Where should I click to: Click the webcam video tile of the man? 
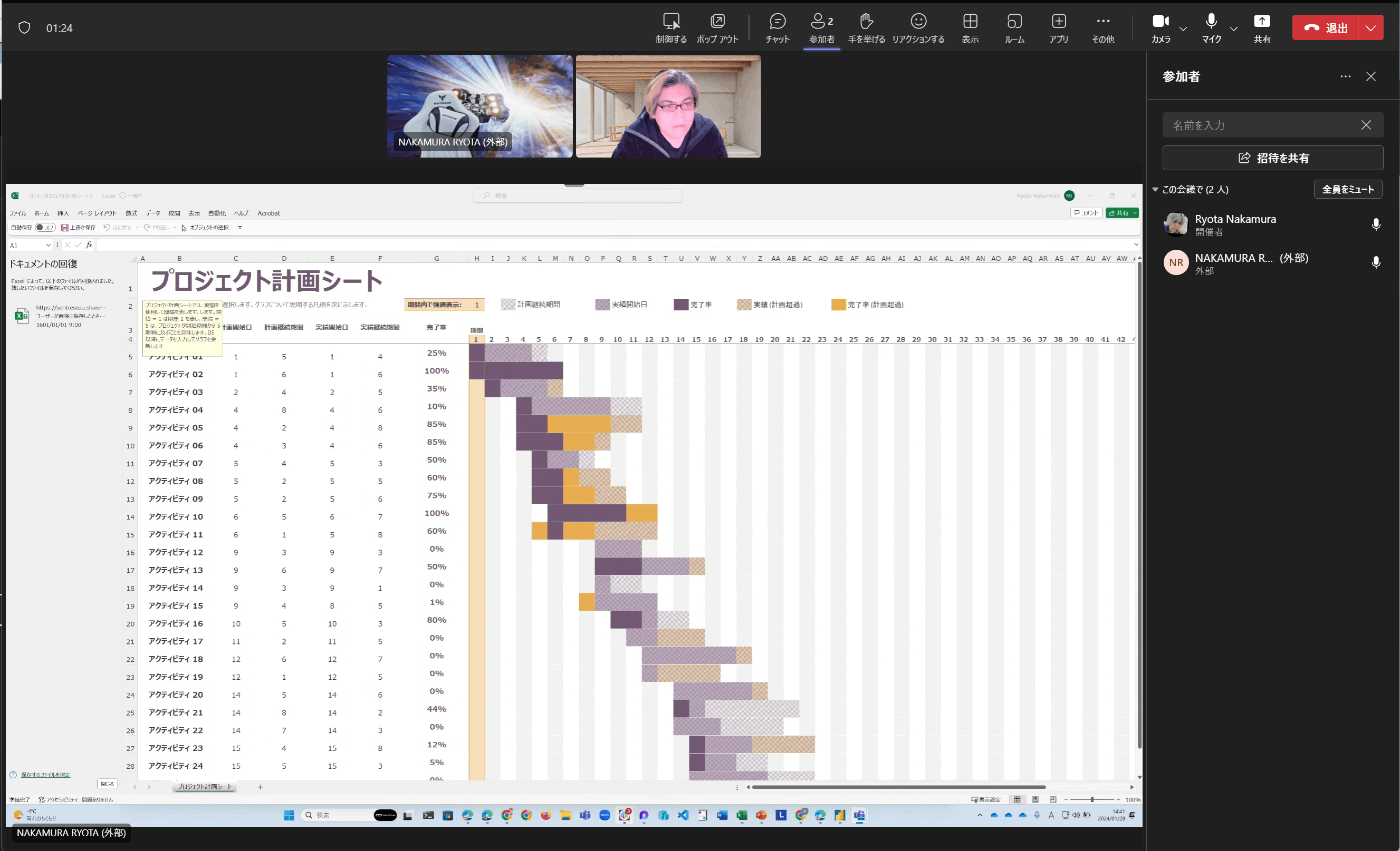(668, 106)
